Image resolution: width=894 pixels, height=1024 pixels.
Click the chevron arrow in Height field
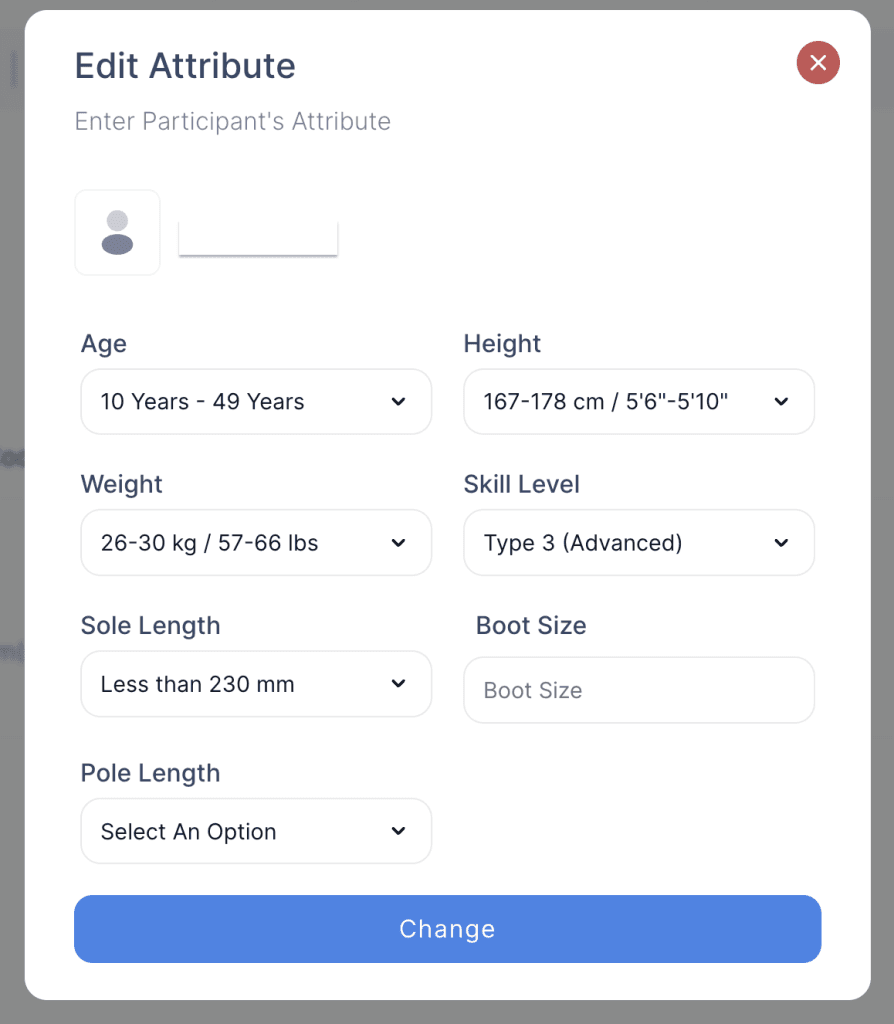coord(781,402)
